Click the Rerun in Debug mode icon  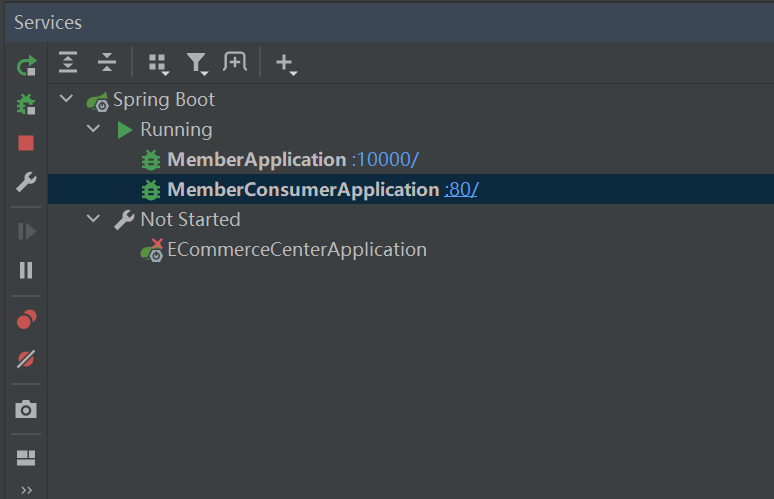(x=27, y=104)
